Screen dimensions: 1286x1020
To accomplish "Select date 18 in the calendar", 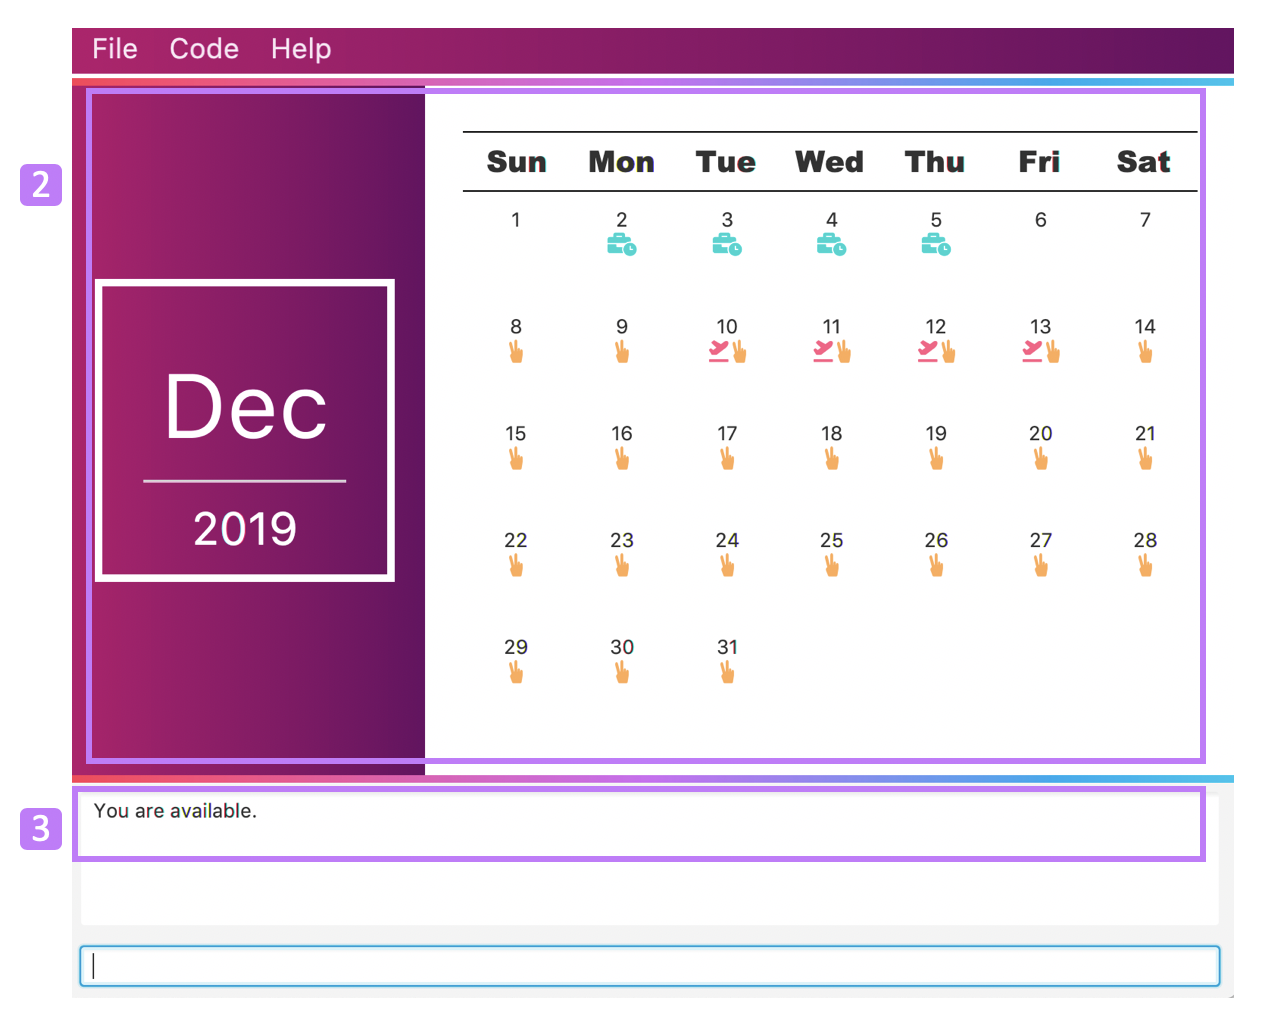I will coord(832,433).
